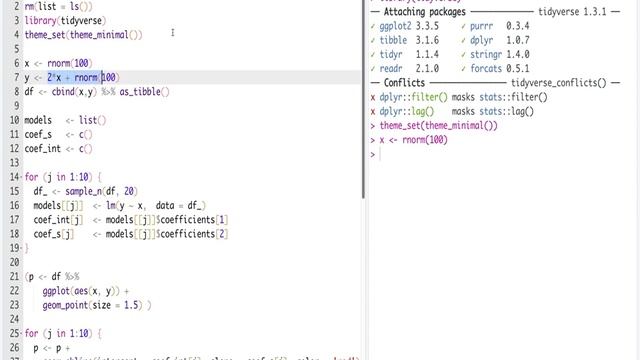640x360 pixels.
Task: Click theme_set(theme_minimal()) on editor line 4
Action: 83,35
